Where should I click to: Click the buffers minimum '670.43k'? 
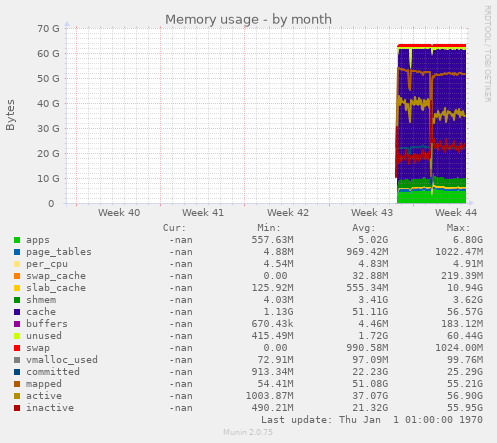273,324
